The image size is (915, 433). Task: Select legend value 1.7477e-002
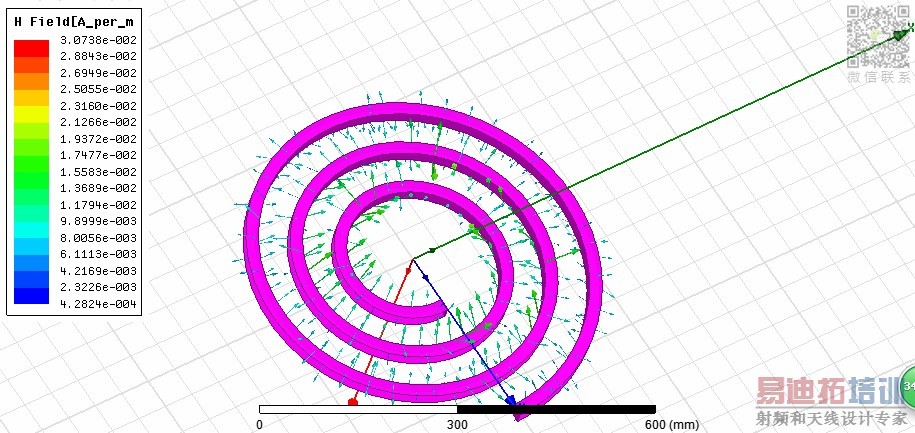click(x=98, y=155)
